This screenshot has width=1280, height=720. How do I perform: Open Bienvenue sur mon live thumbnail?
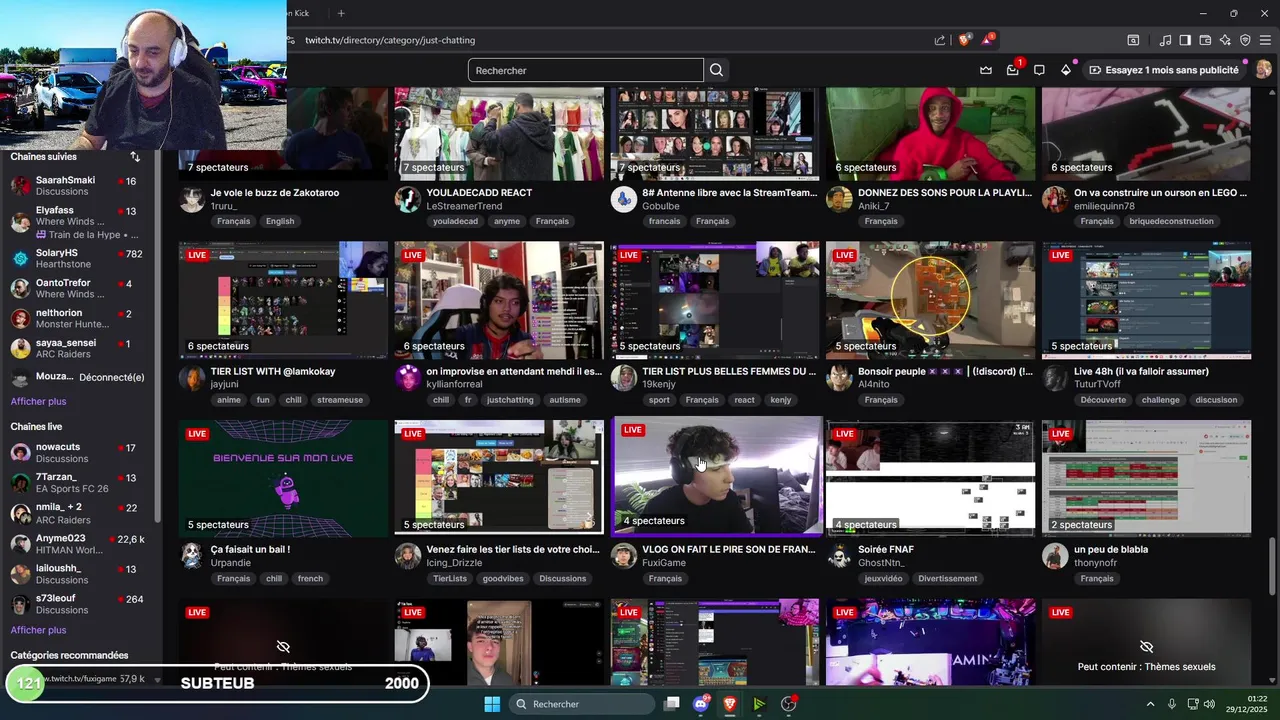pos(283,478)
